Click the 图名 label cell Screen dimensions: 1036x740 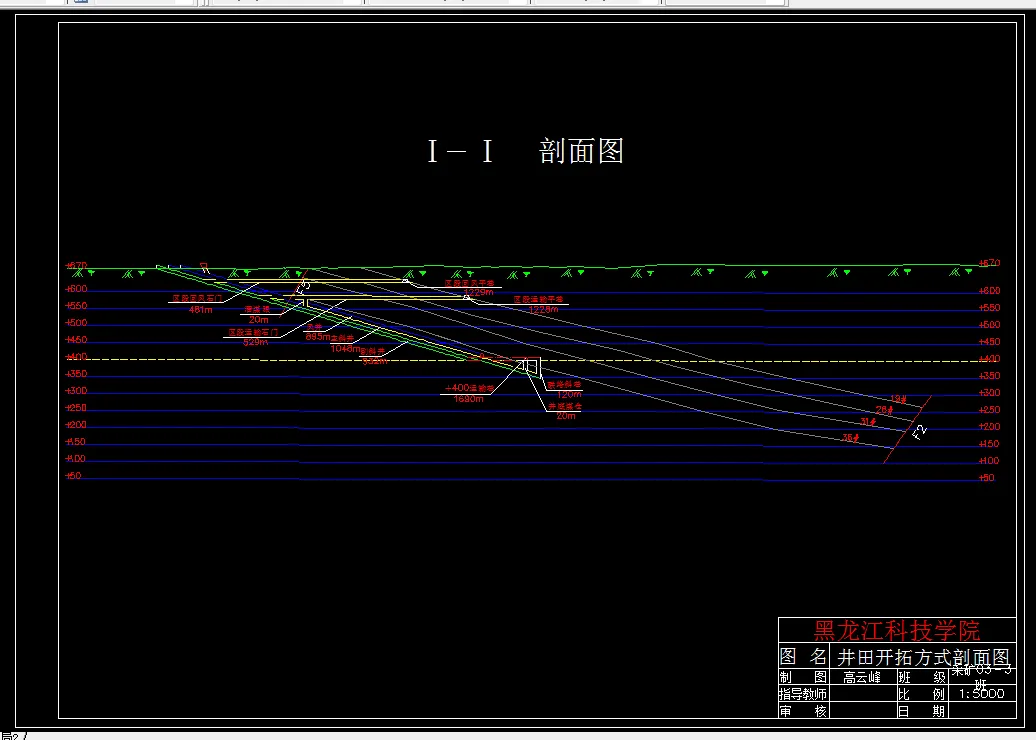click(803, 657)
